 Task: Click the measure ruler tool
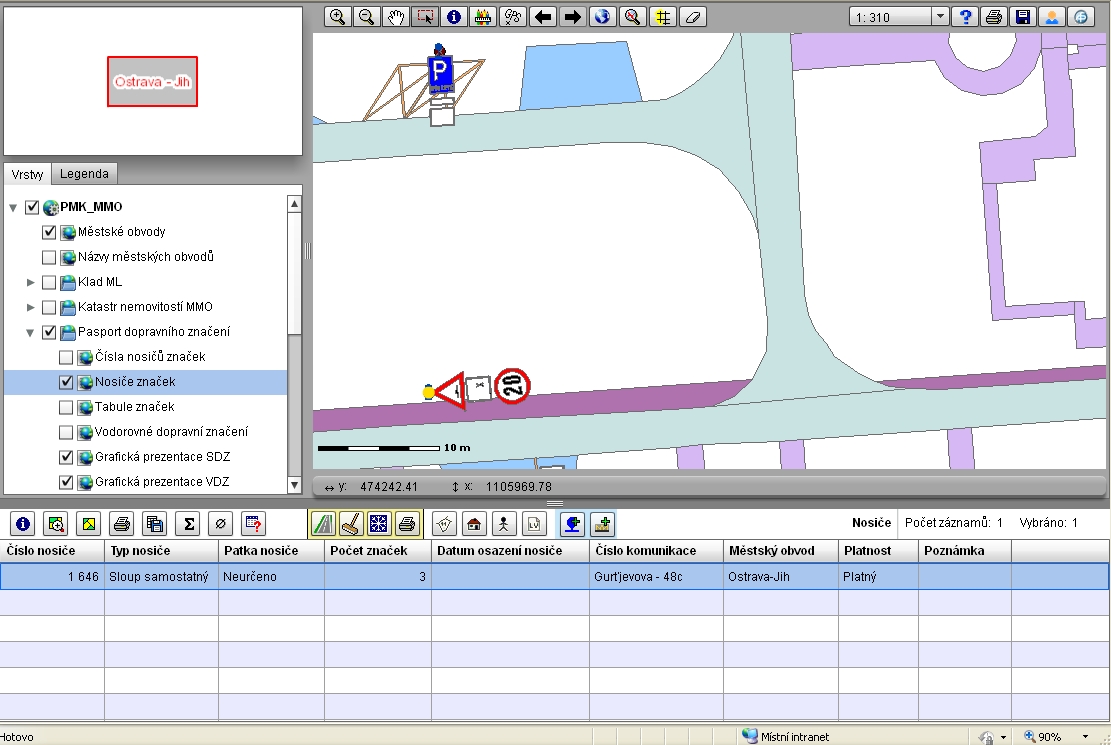coord(483,17)
